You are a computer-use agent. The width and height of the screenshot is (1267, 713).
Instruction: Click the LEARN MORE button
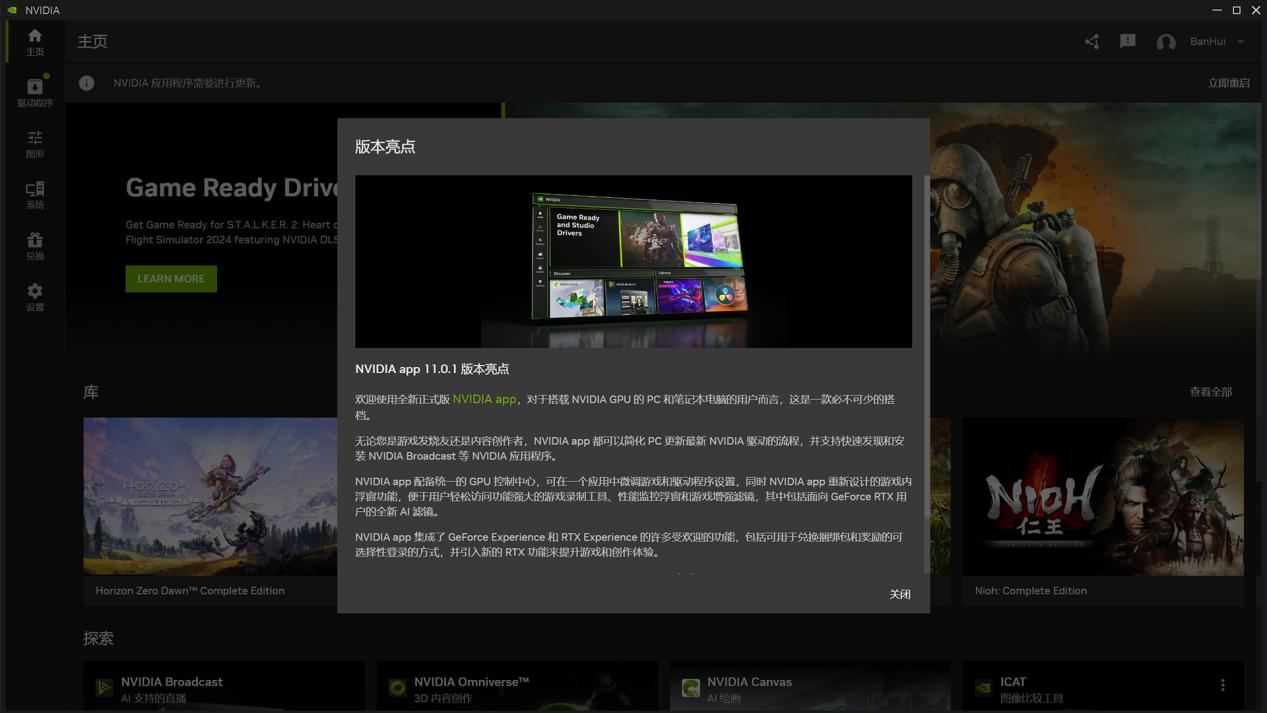click(x=171, y=279)
